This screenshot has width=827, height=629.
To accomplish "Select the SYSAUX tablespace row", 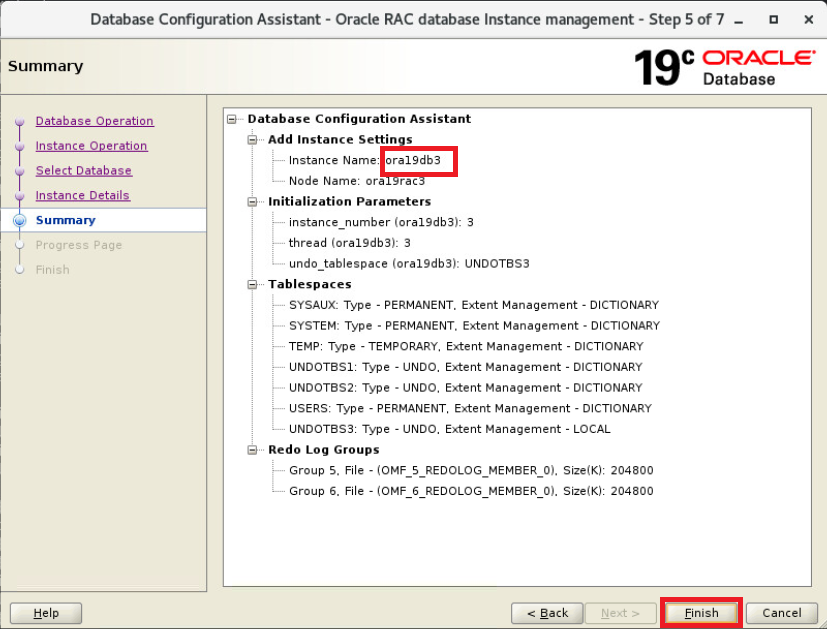I will click(x=474, y=305).
